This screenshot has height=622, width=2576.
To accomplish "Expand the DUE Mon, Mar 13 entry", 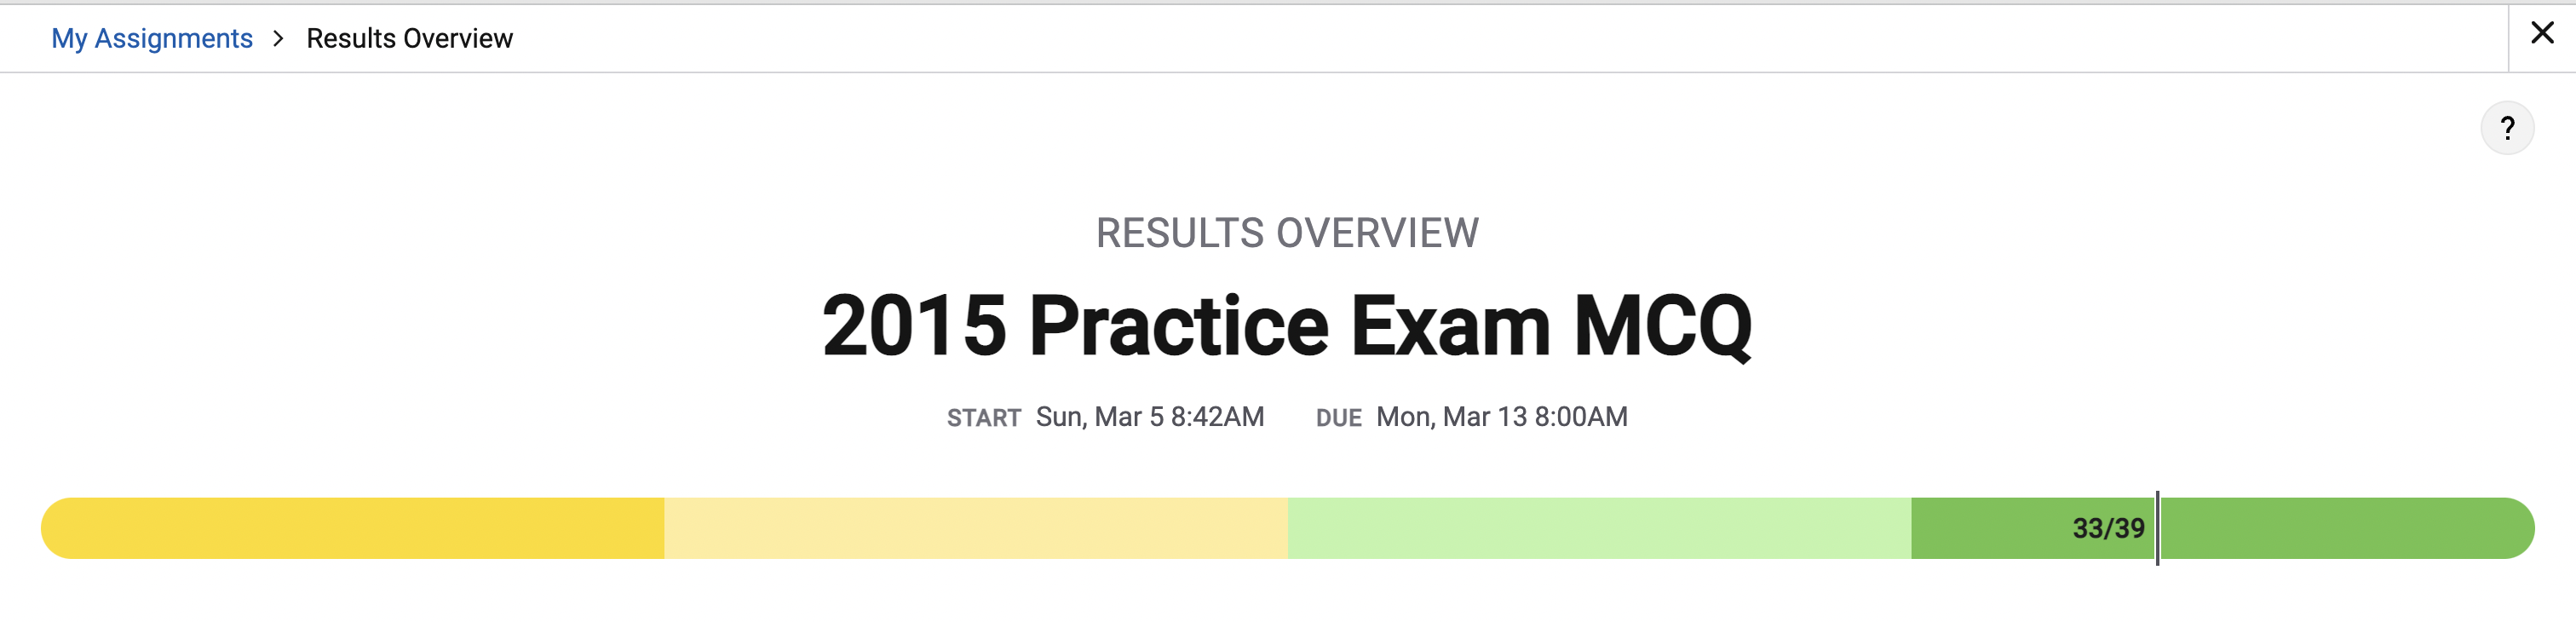I will 1502,417.
